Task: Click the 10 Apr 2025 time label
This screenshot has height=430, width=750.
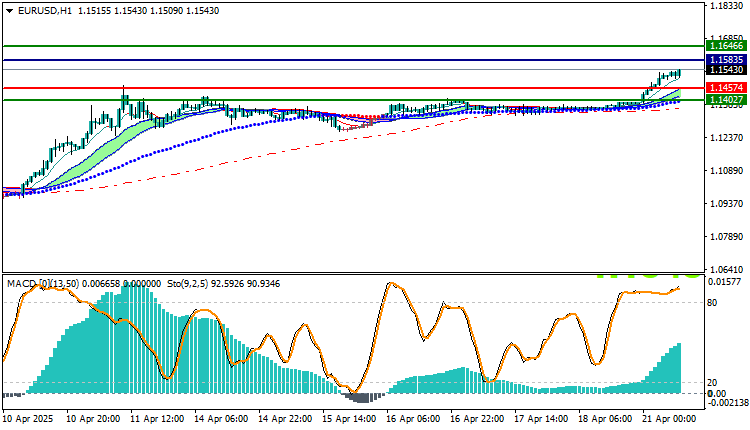Action: (x=28, y=419)
